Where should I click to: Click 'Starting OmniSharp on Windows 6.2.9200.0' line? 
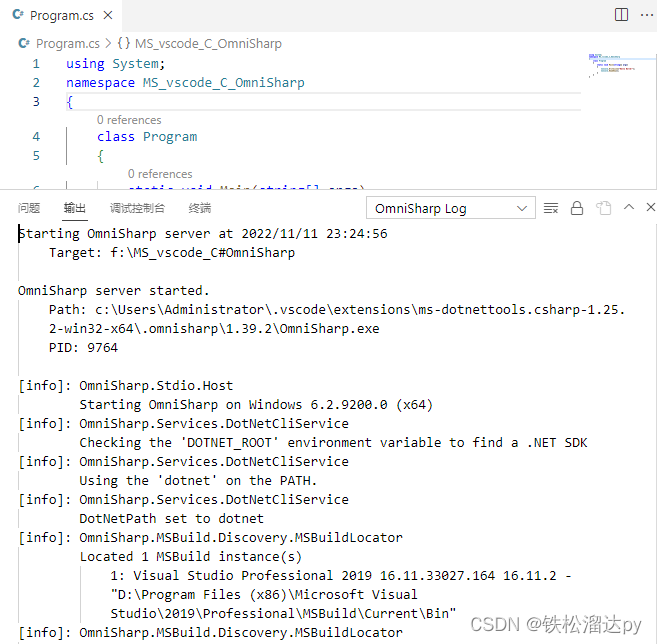[256, 404]
